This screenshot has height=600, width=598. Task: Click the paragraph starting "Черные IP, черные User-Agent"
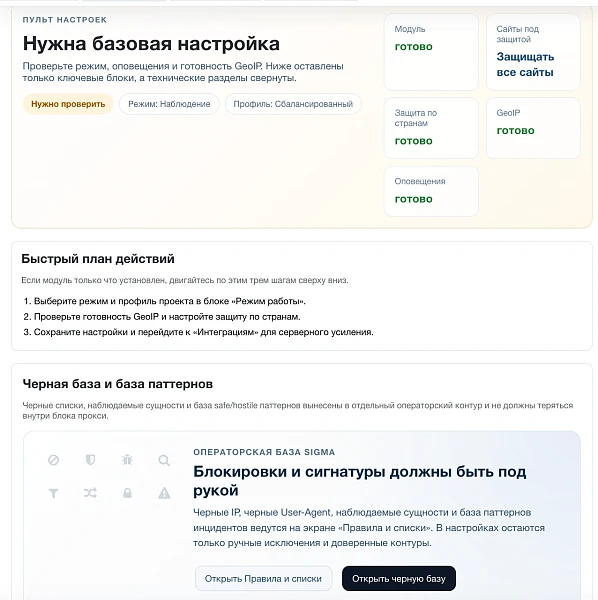coord(369,528)
